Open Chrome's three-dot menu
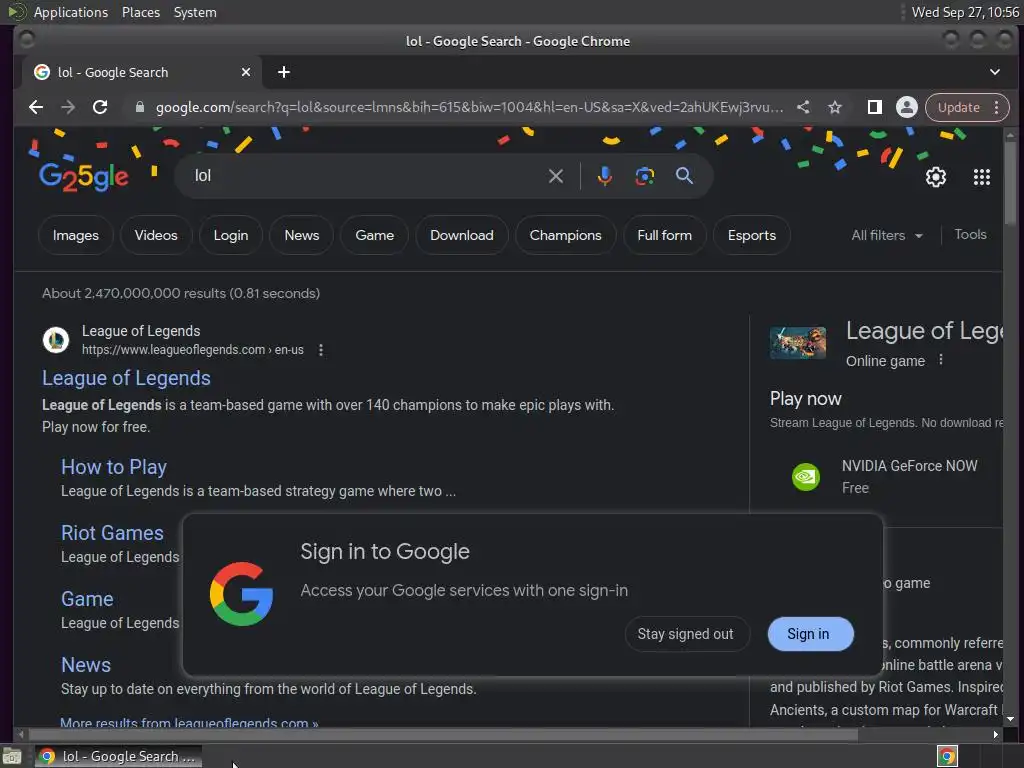This screenshot has width=1024, height=768. pos(997,107)
